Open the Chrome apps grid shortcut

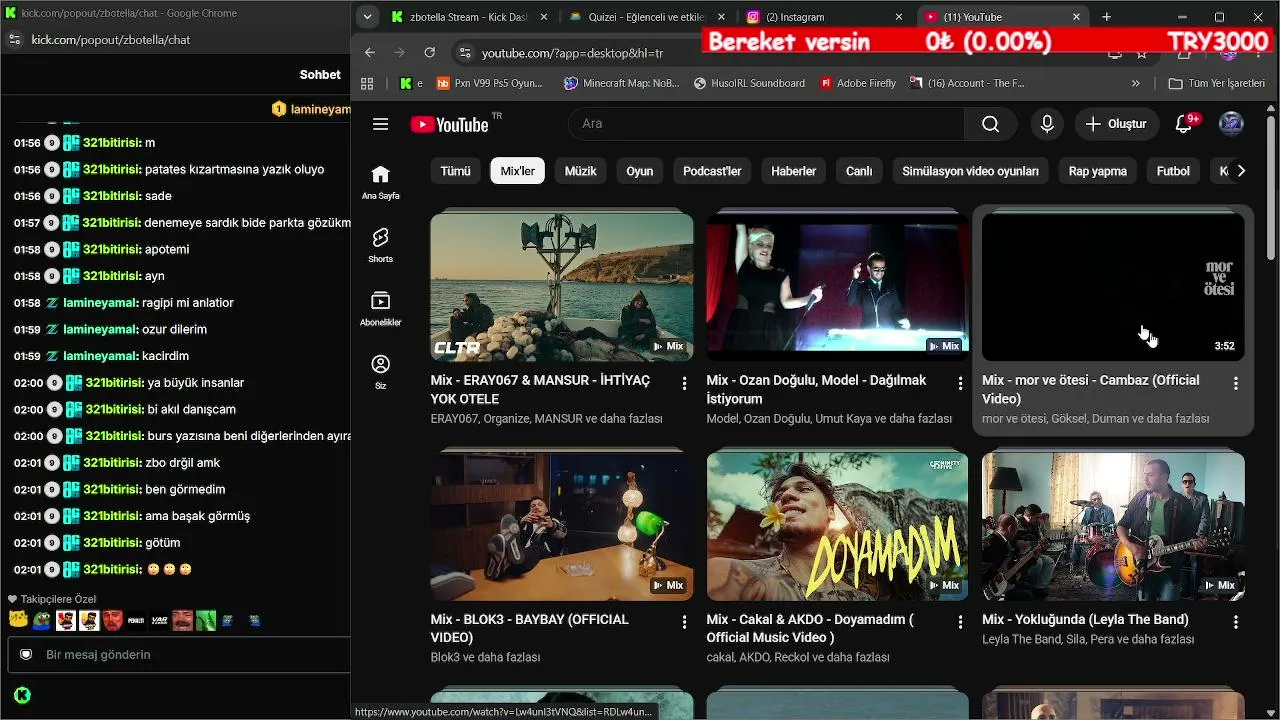(x=367, y=83)
